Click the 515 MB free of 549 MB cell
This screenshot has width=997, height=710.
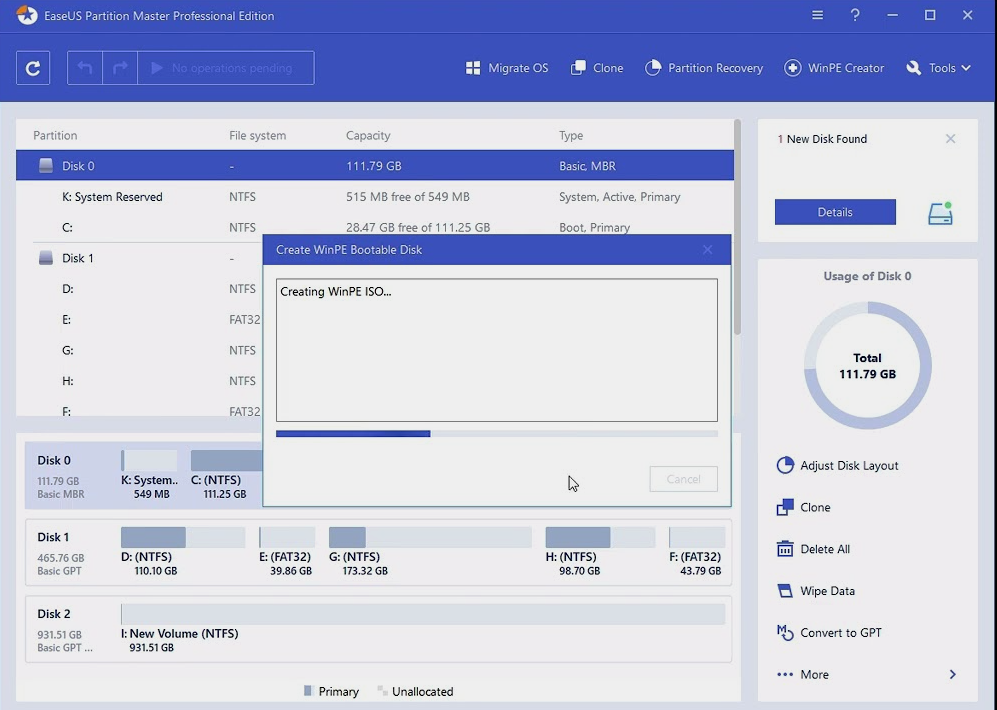(408, 197)
